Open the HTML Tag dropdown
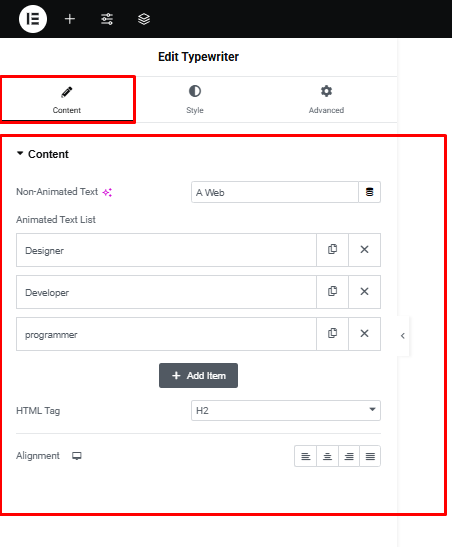 [x=286, y=410]
